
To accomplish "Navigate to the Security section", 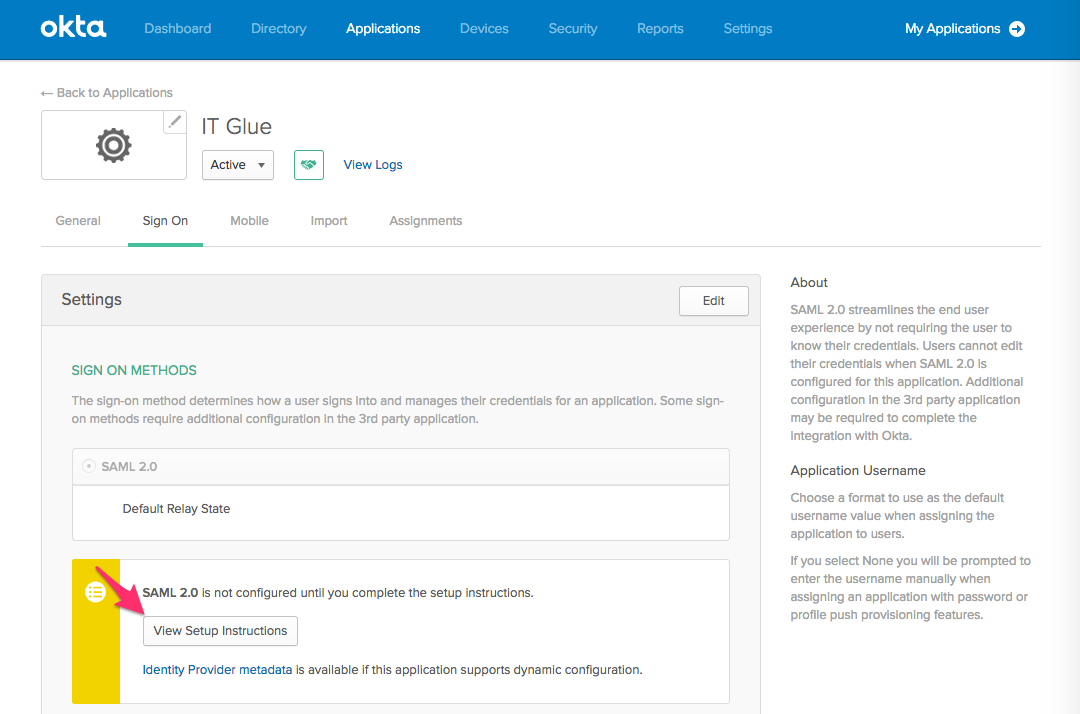I will 573,28.
